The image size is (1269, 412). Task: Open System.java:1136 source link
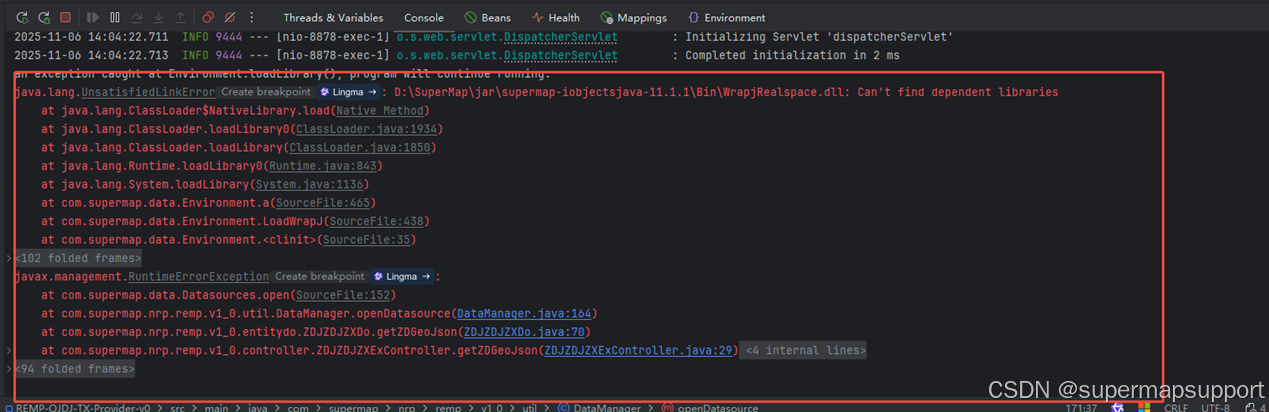tap(309, 185)
